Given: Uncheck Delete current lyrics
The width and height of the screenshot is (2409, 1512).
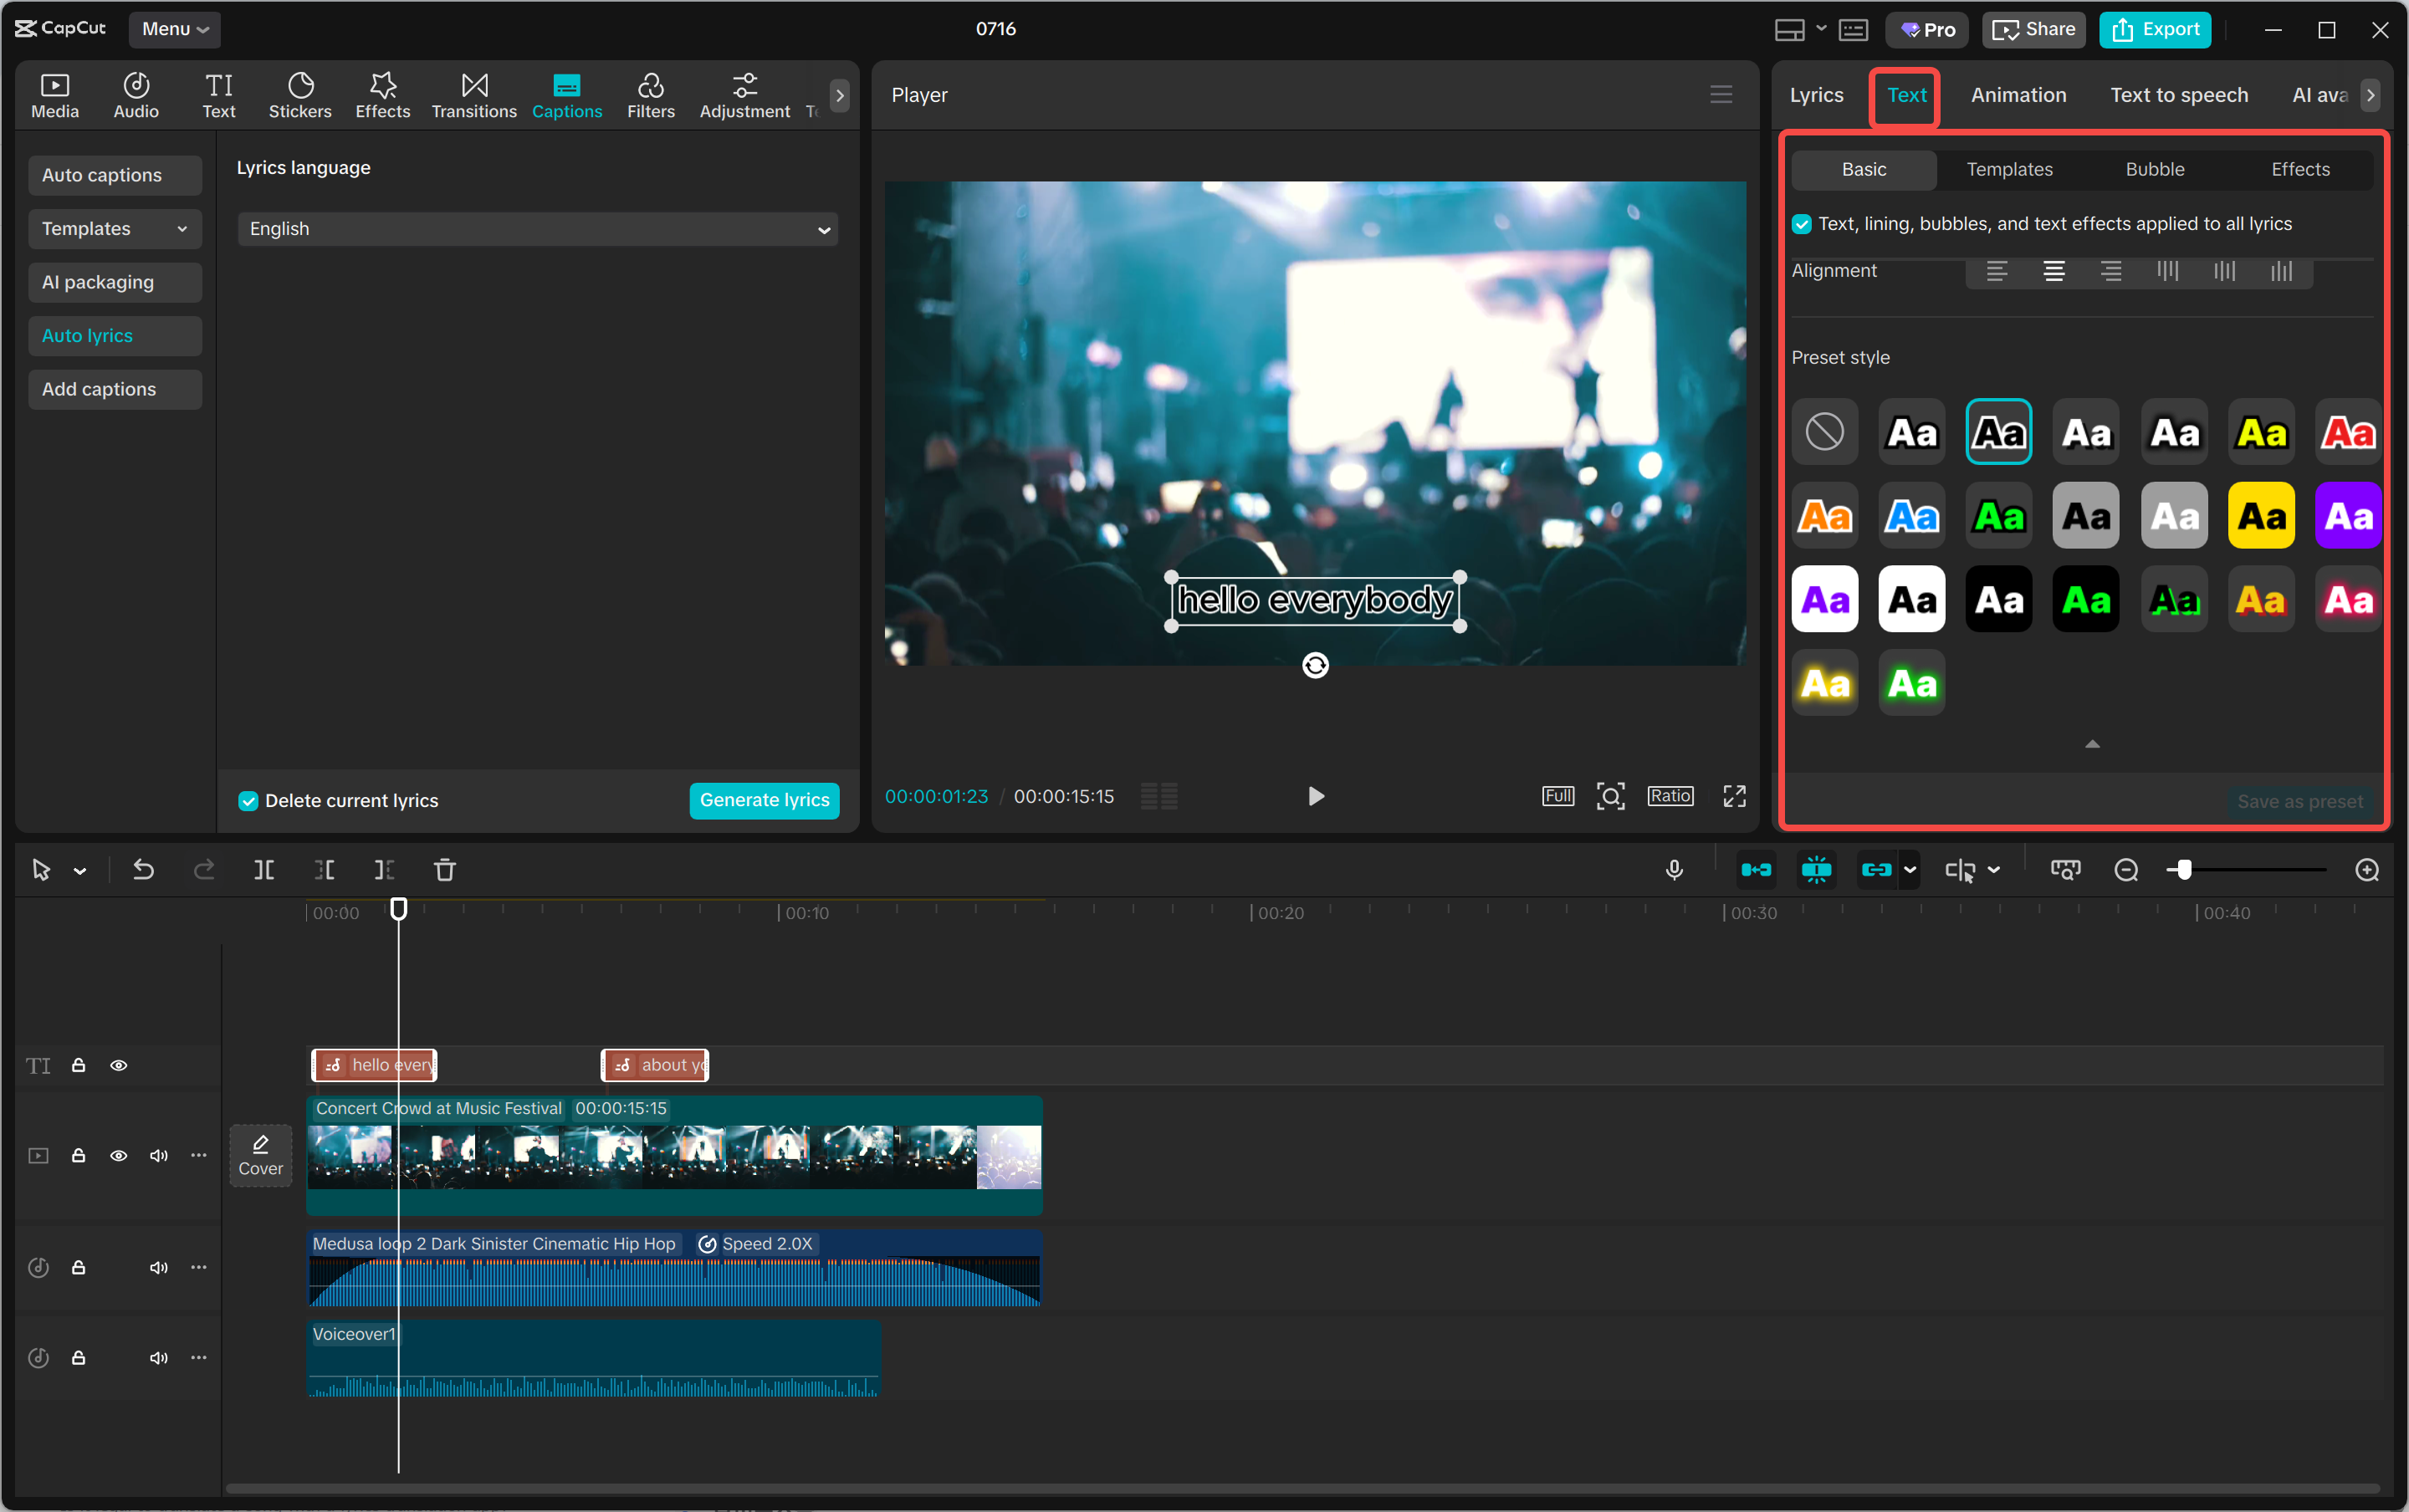Looking at the screenshot, I should tap(248, 801).
